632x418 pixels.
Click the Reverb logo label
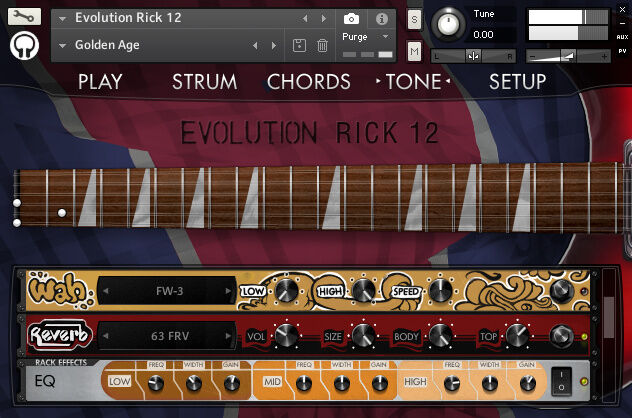coord(60,334)
